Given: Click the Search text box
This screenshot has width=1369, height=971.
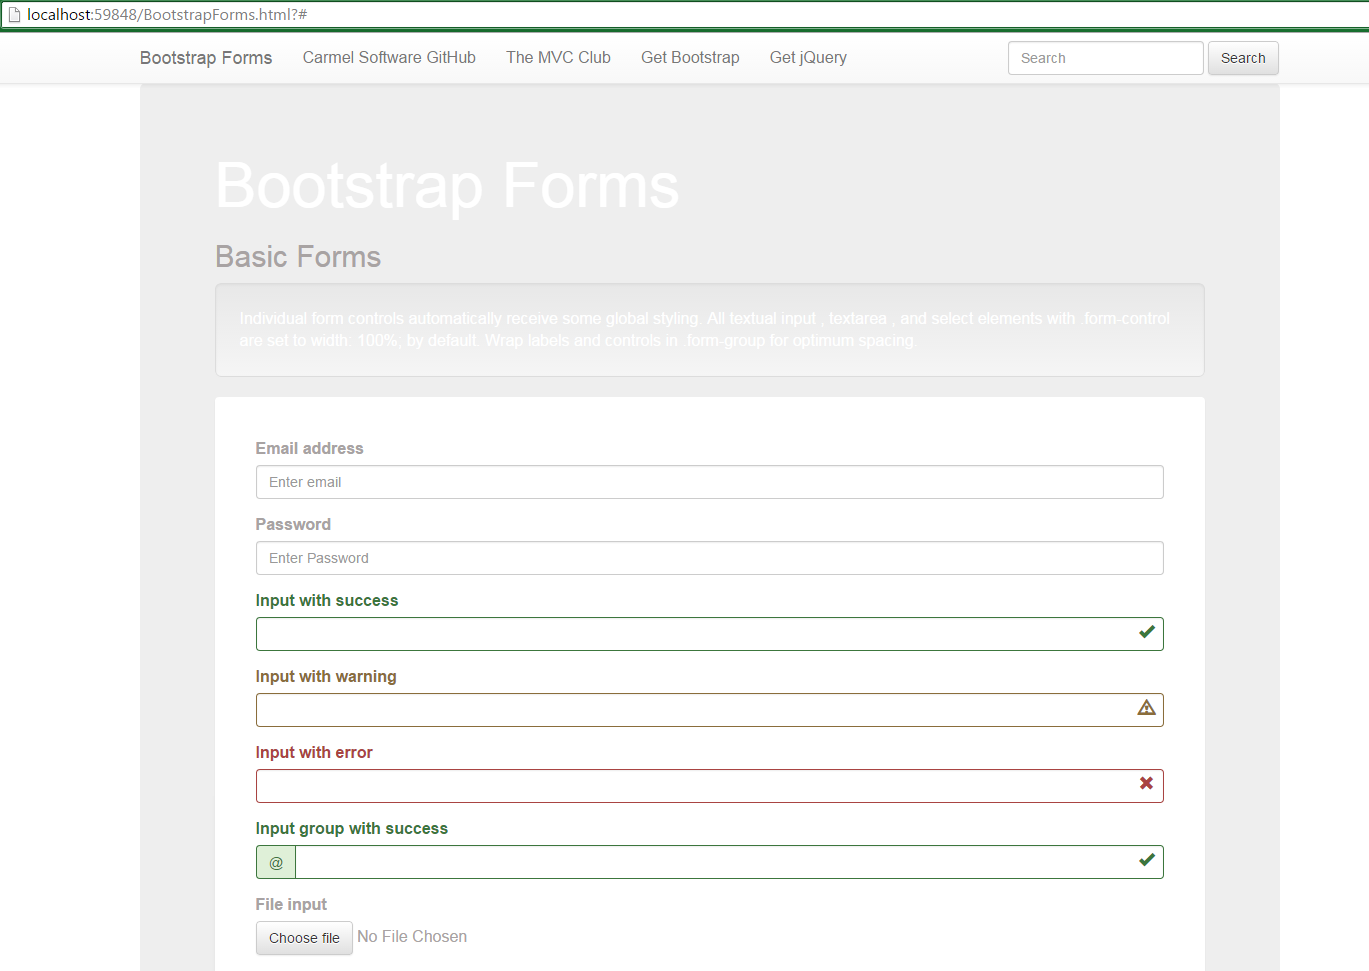Looking at the screenshot, I should pyautogui.click(x=1105, y=58).
